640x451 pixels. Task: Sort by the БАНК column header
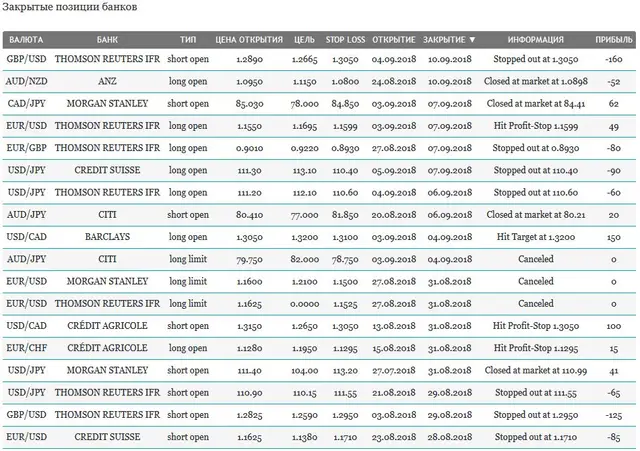point(107,40)
